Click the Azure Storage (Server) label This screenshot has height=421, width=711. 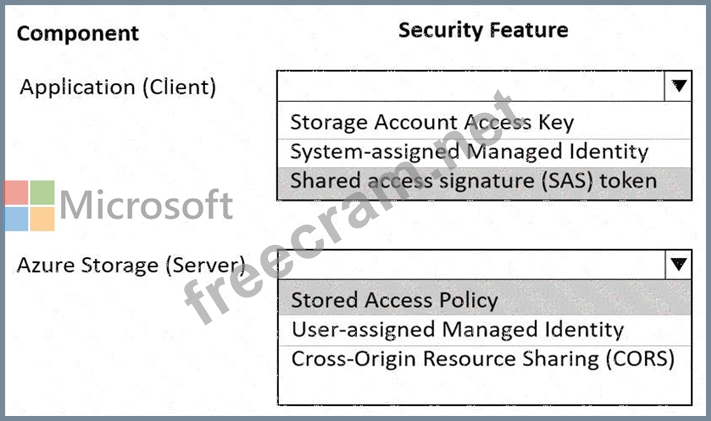pos(131,265)
